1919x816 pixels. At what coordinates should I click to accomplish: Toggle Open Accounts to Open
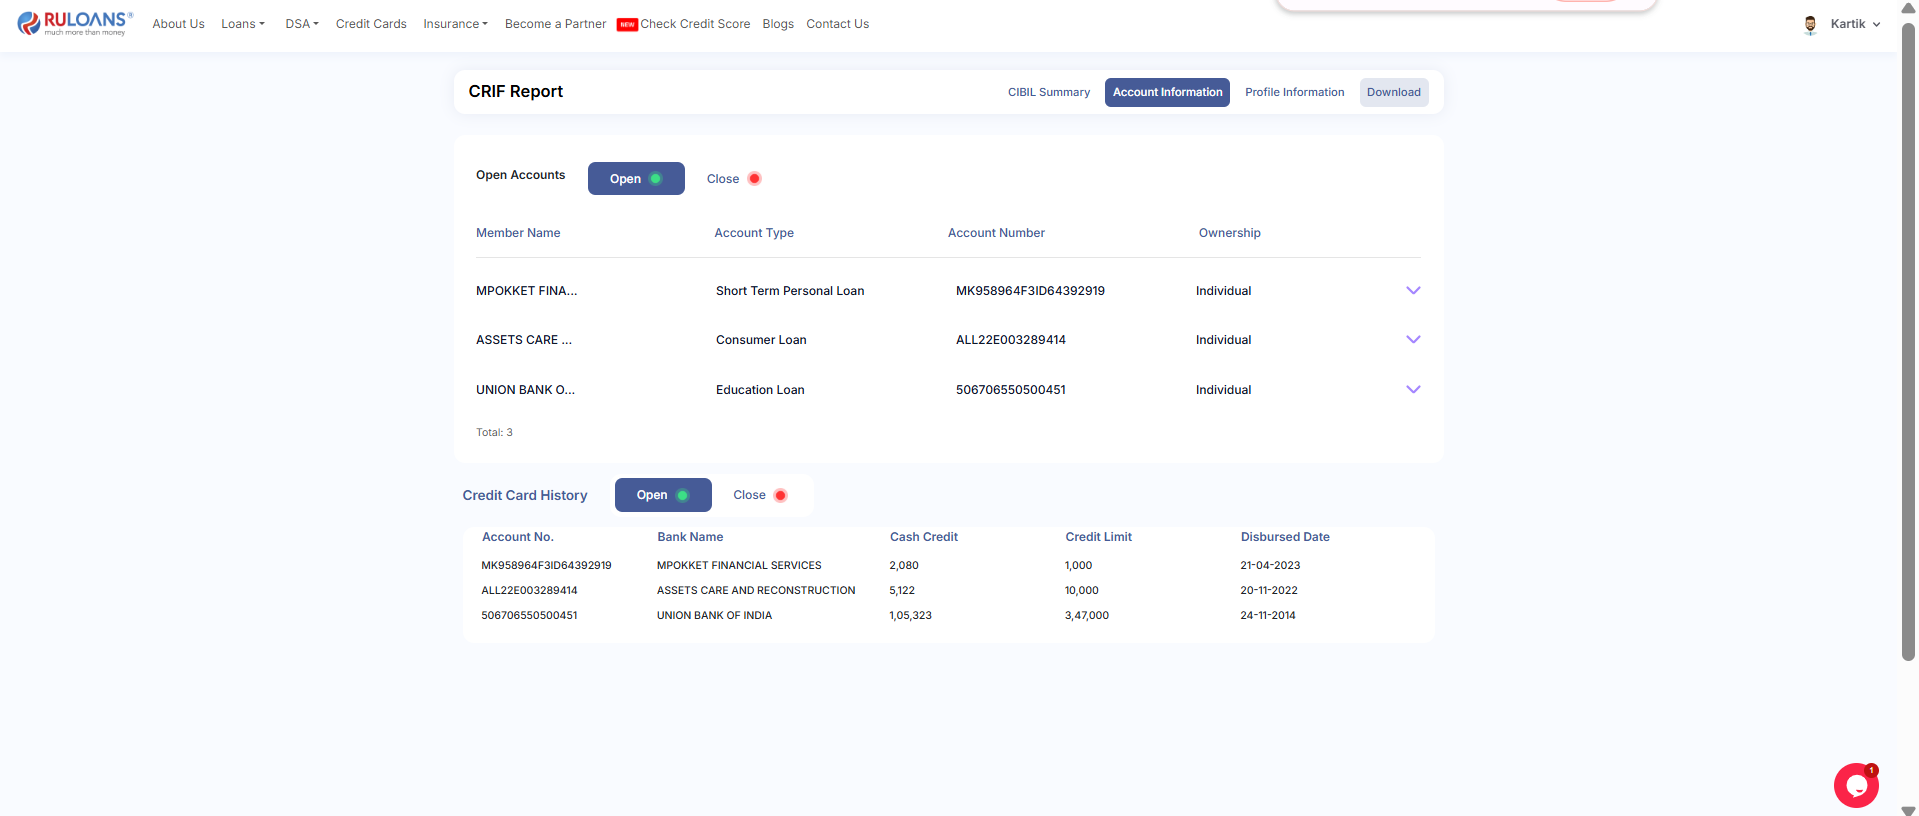[x=636, y=179]
